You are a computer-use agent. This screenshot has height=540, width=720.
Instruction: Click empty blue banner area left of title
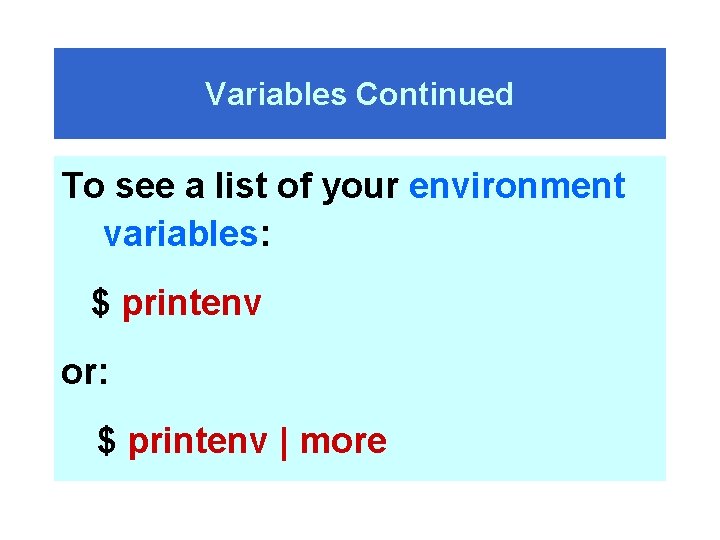tap(129, 94)
